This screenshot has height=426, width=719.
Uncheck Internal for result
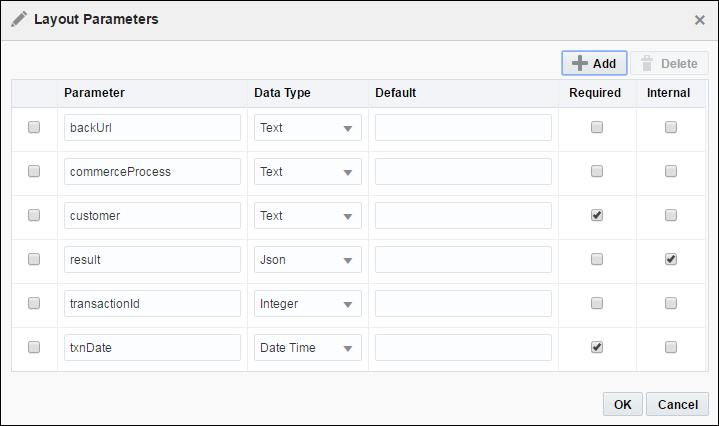pyautogui.click(x=671, y=259)
